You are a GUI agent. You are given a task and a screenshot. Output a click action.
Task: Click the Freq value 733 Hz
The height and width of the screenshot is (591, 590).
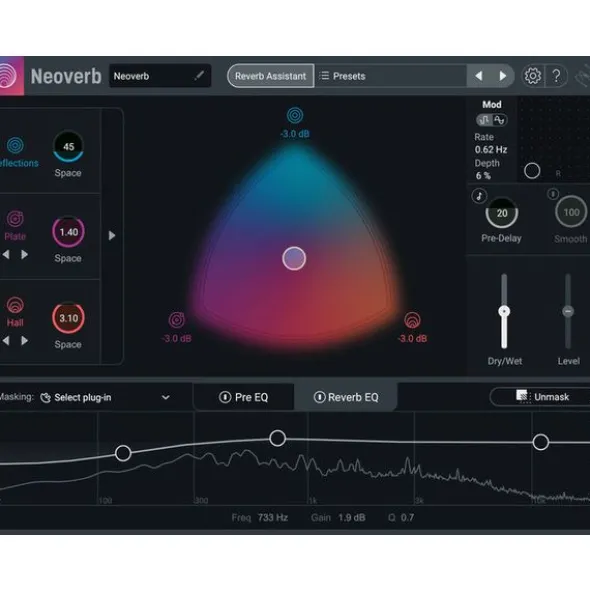click(273, 518)
